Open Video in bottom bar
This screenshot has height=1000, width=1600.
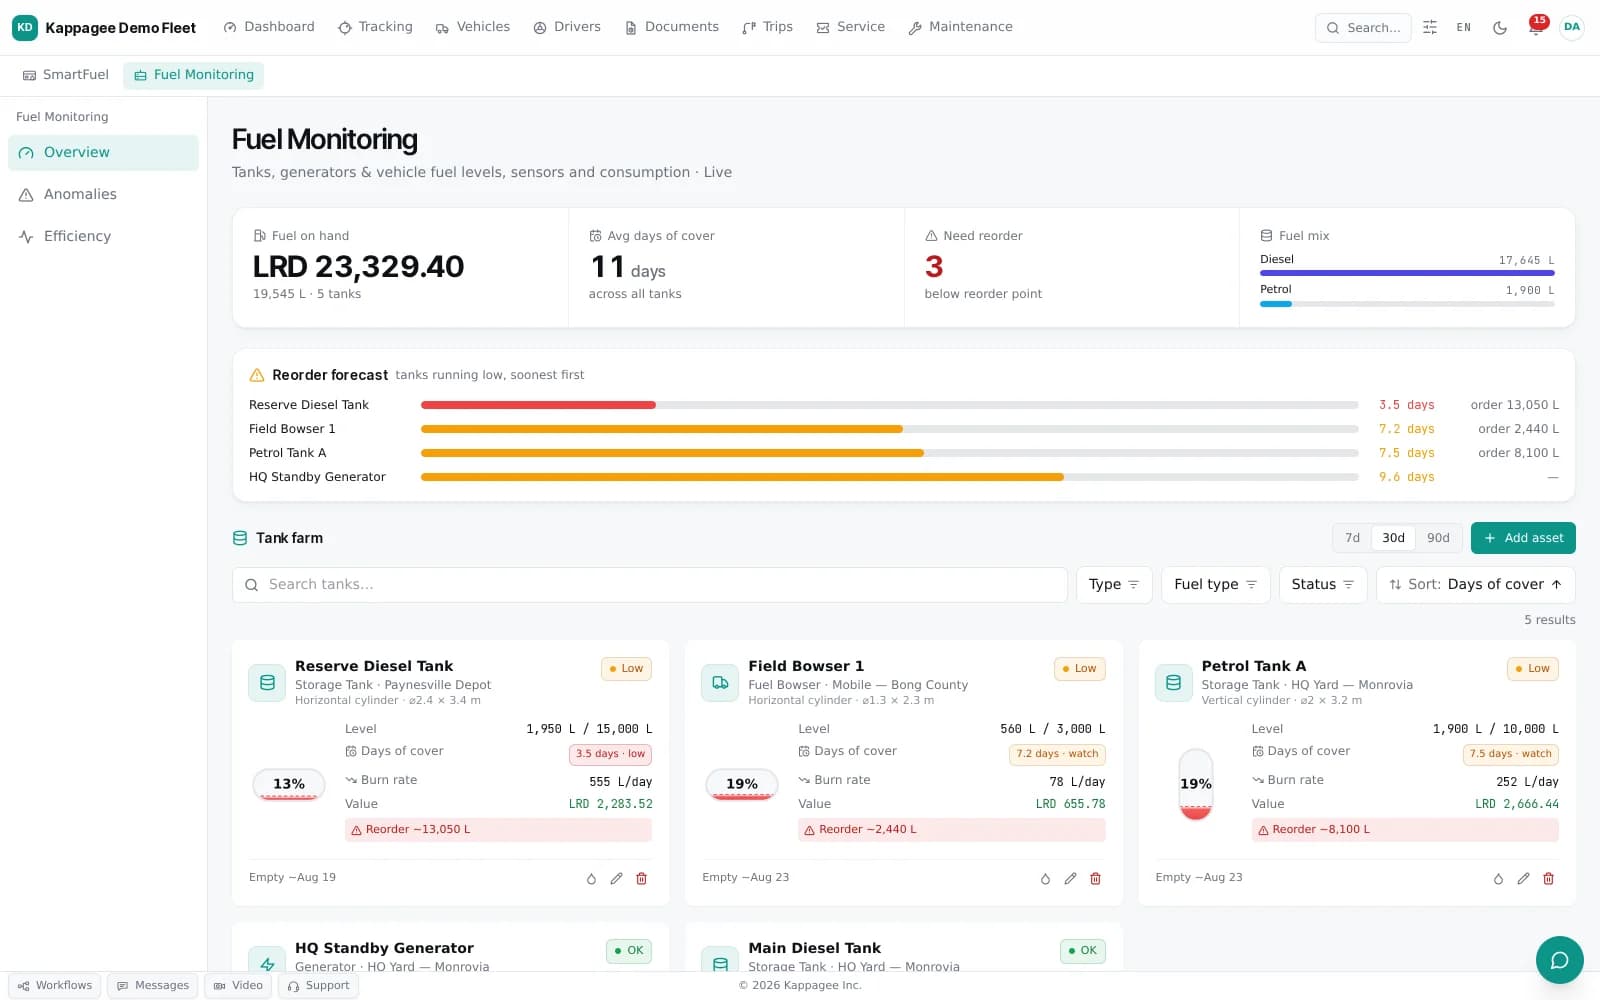click(238, 986)
